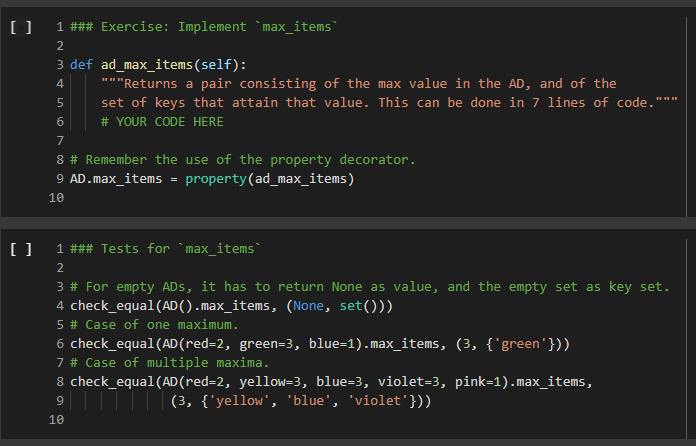
Task: Click the 'property' keyword in line 9
Action: click(x=216, y=179)
